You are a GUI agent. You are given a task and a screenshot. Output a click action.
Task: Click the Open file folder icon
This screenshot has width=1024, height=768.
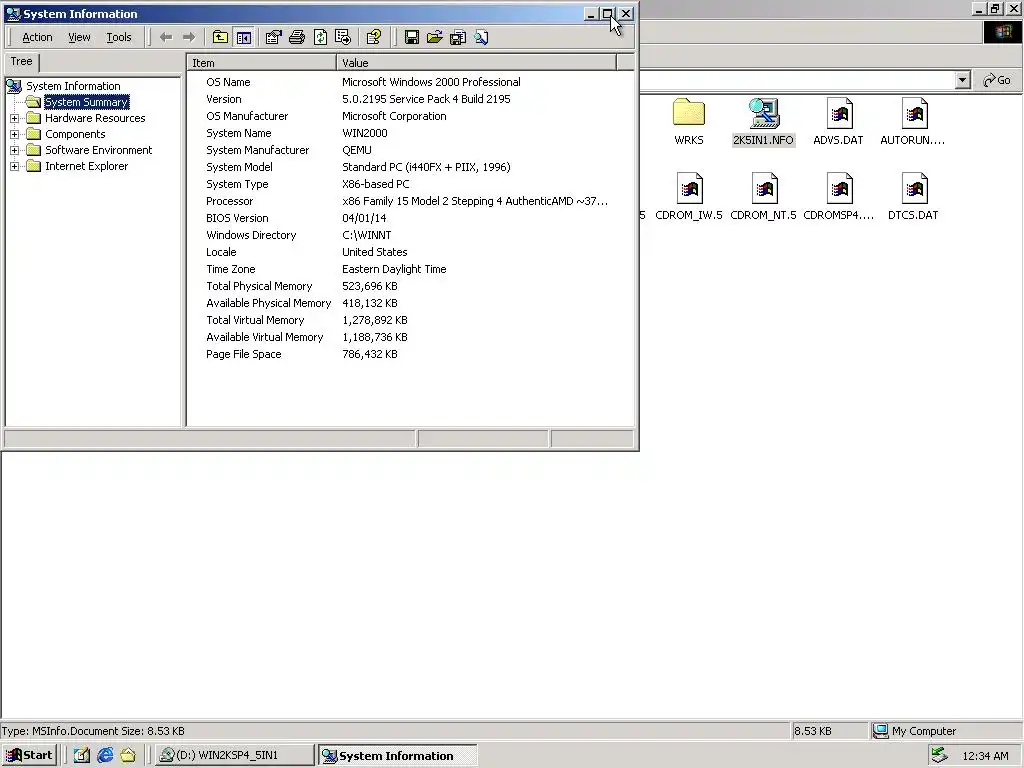point(434,37)
